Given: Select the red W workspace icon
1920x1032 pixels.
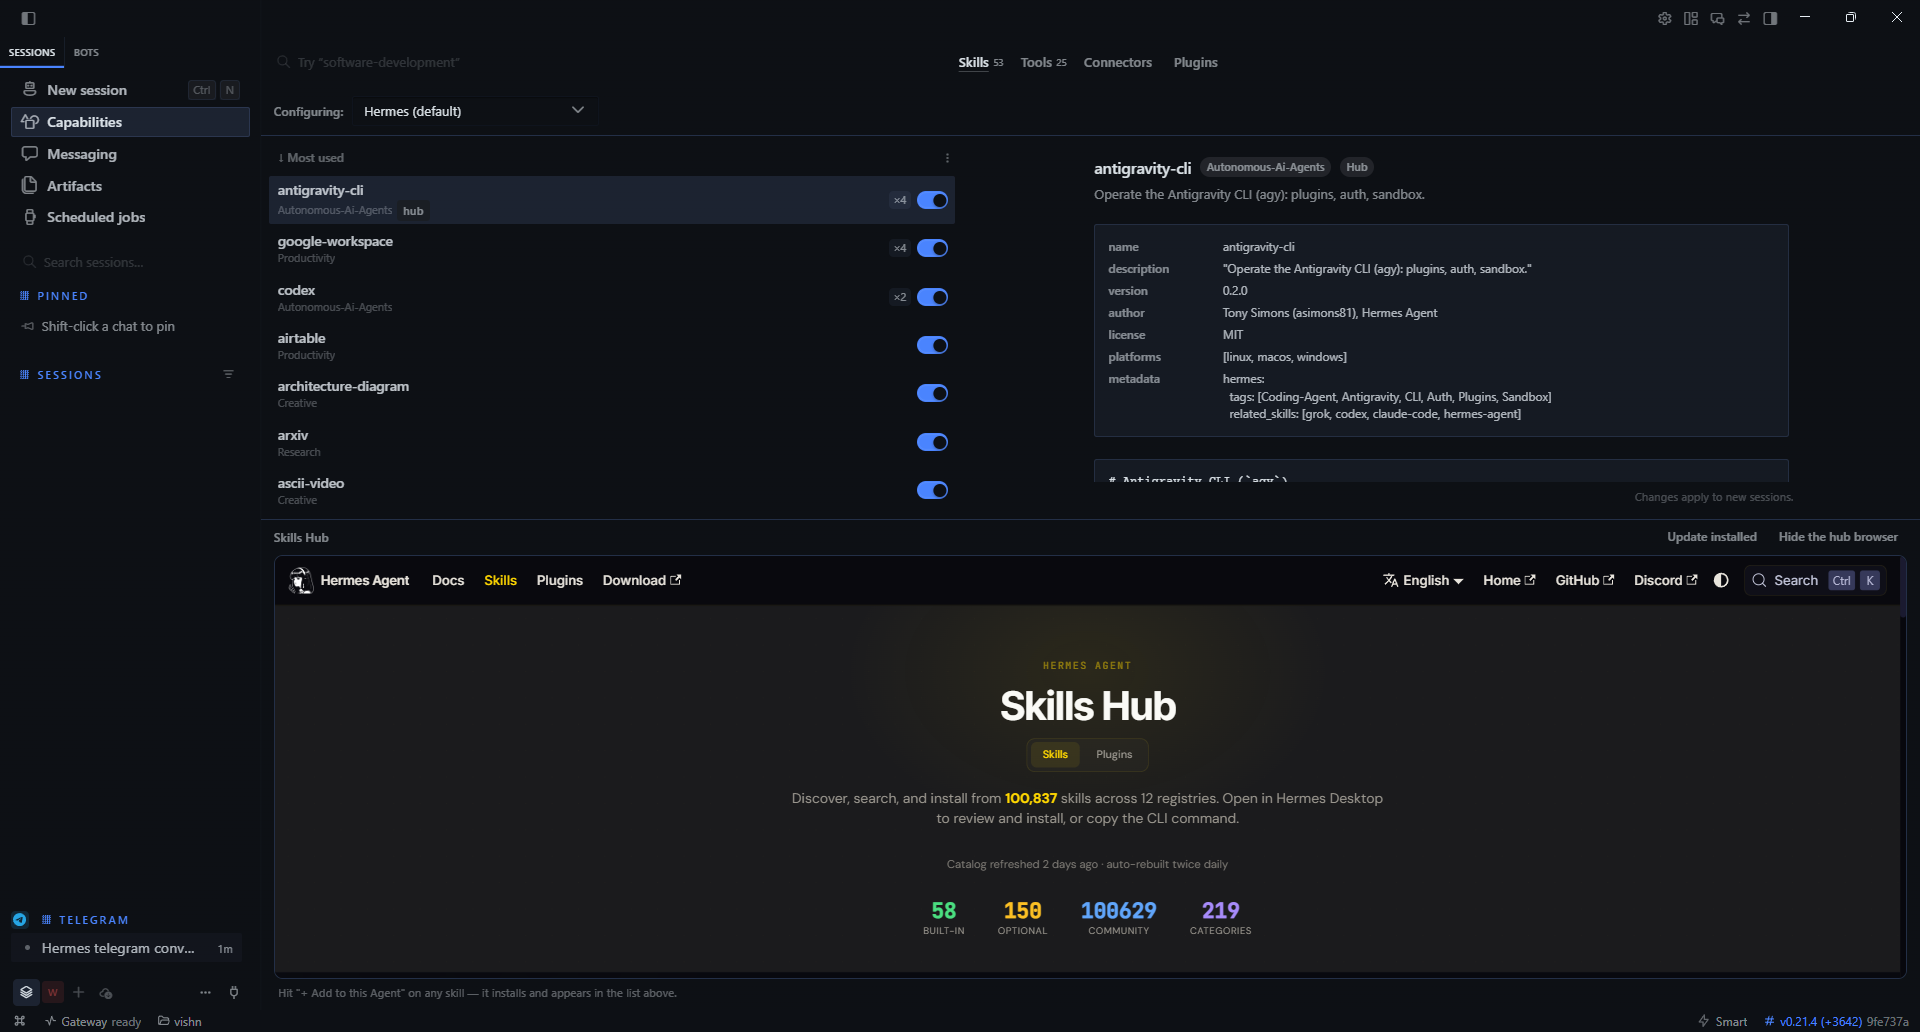Looking at the screenshot, I should [53, 992].
